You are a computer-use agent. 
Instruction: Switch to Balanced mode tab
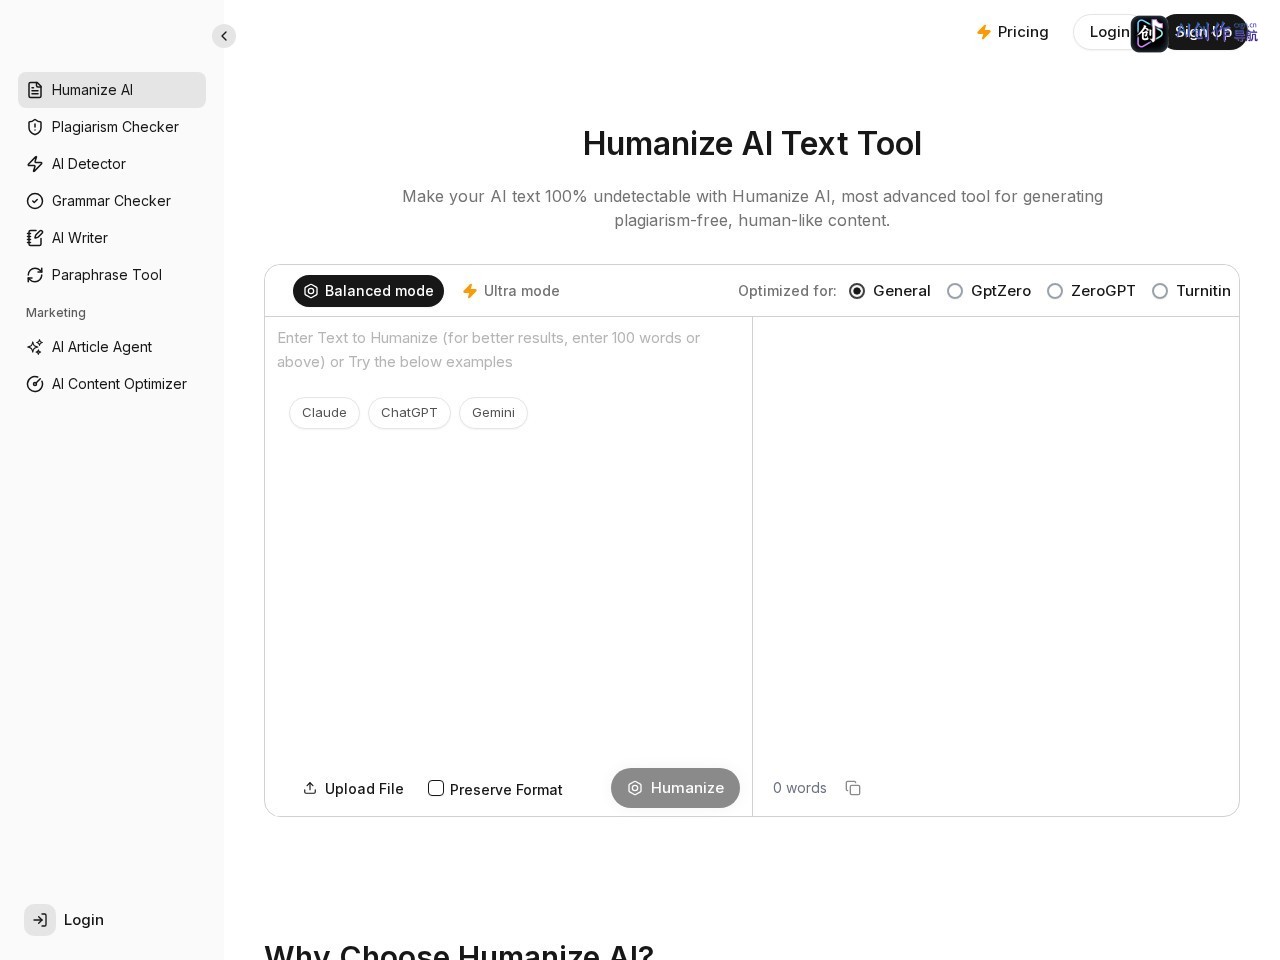(368, 291)
